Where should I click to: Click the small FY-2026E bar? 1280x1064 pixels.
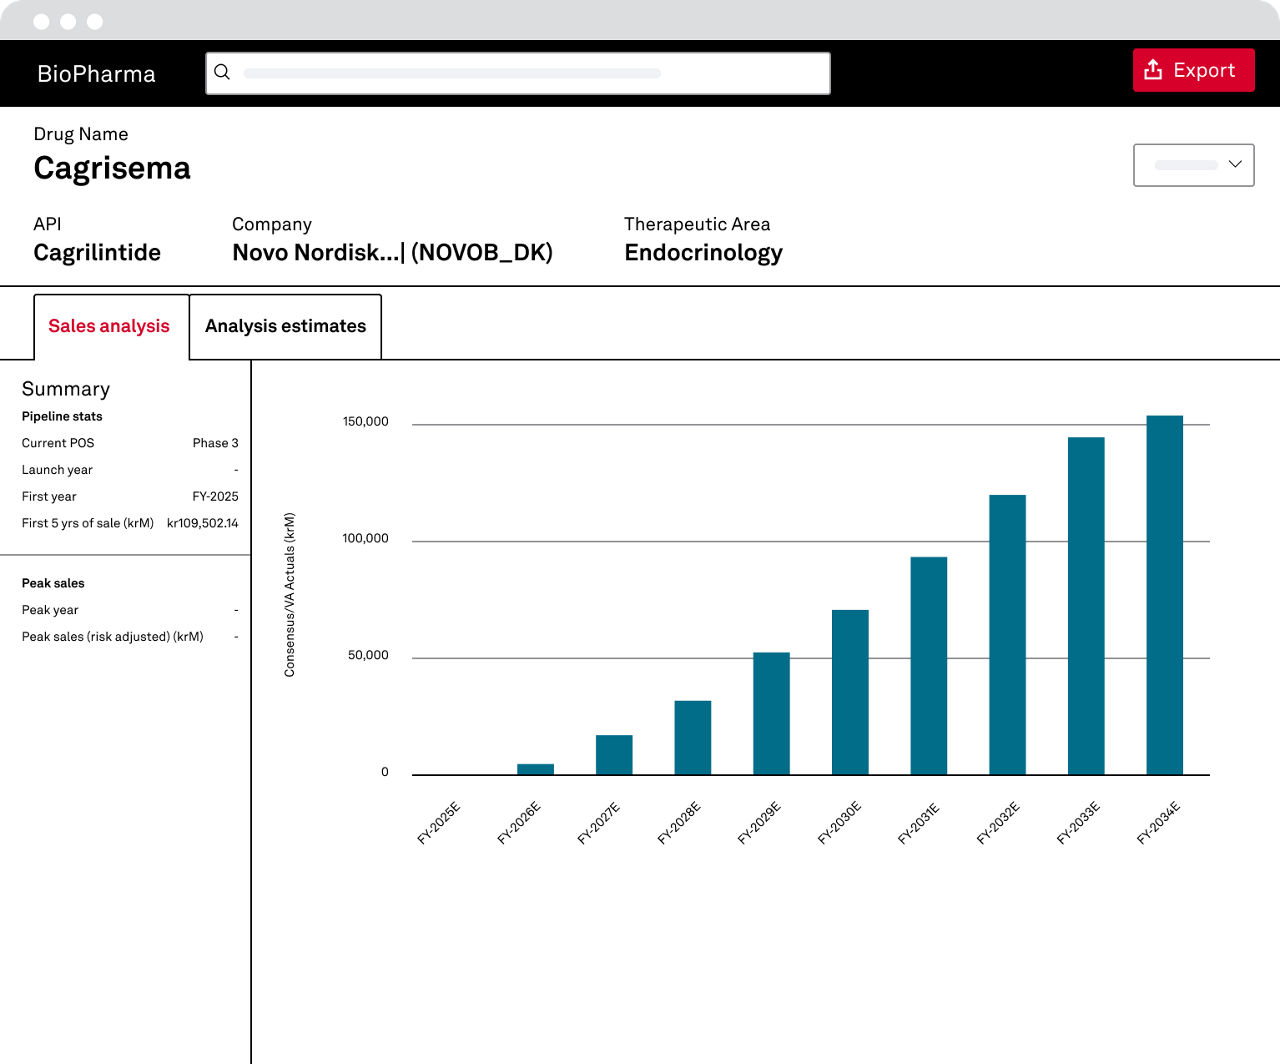pyautogui.click(x=535, y=769)
